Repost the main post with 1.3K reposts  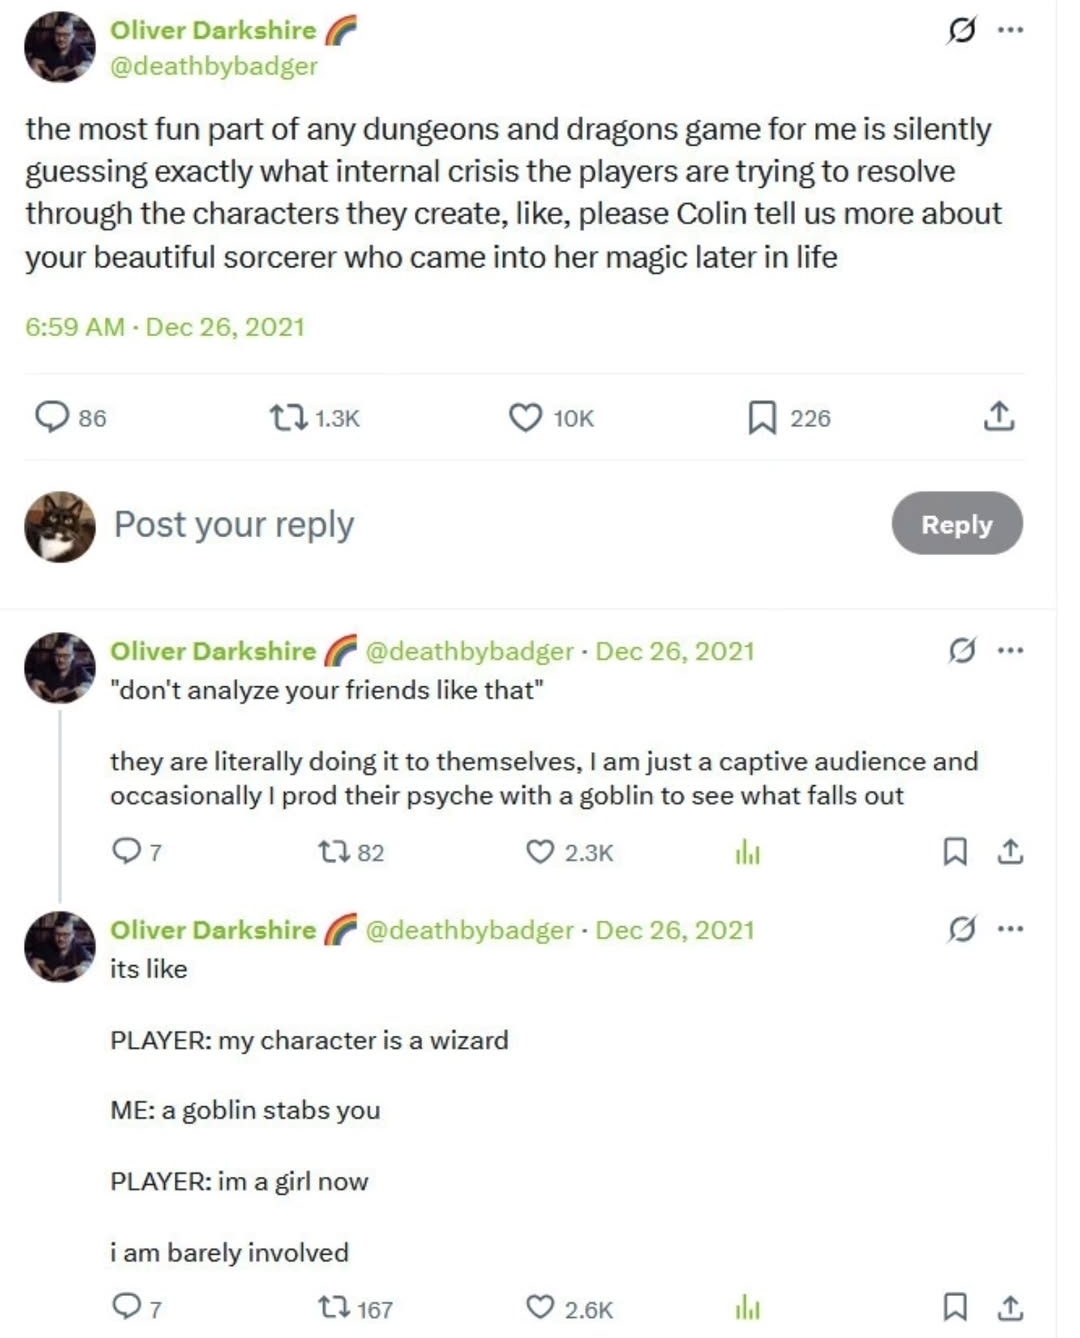click(x=289, y=416)
